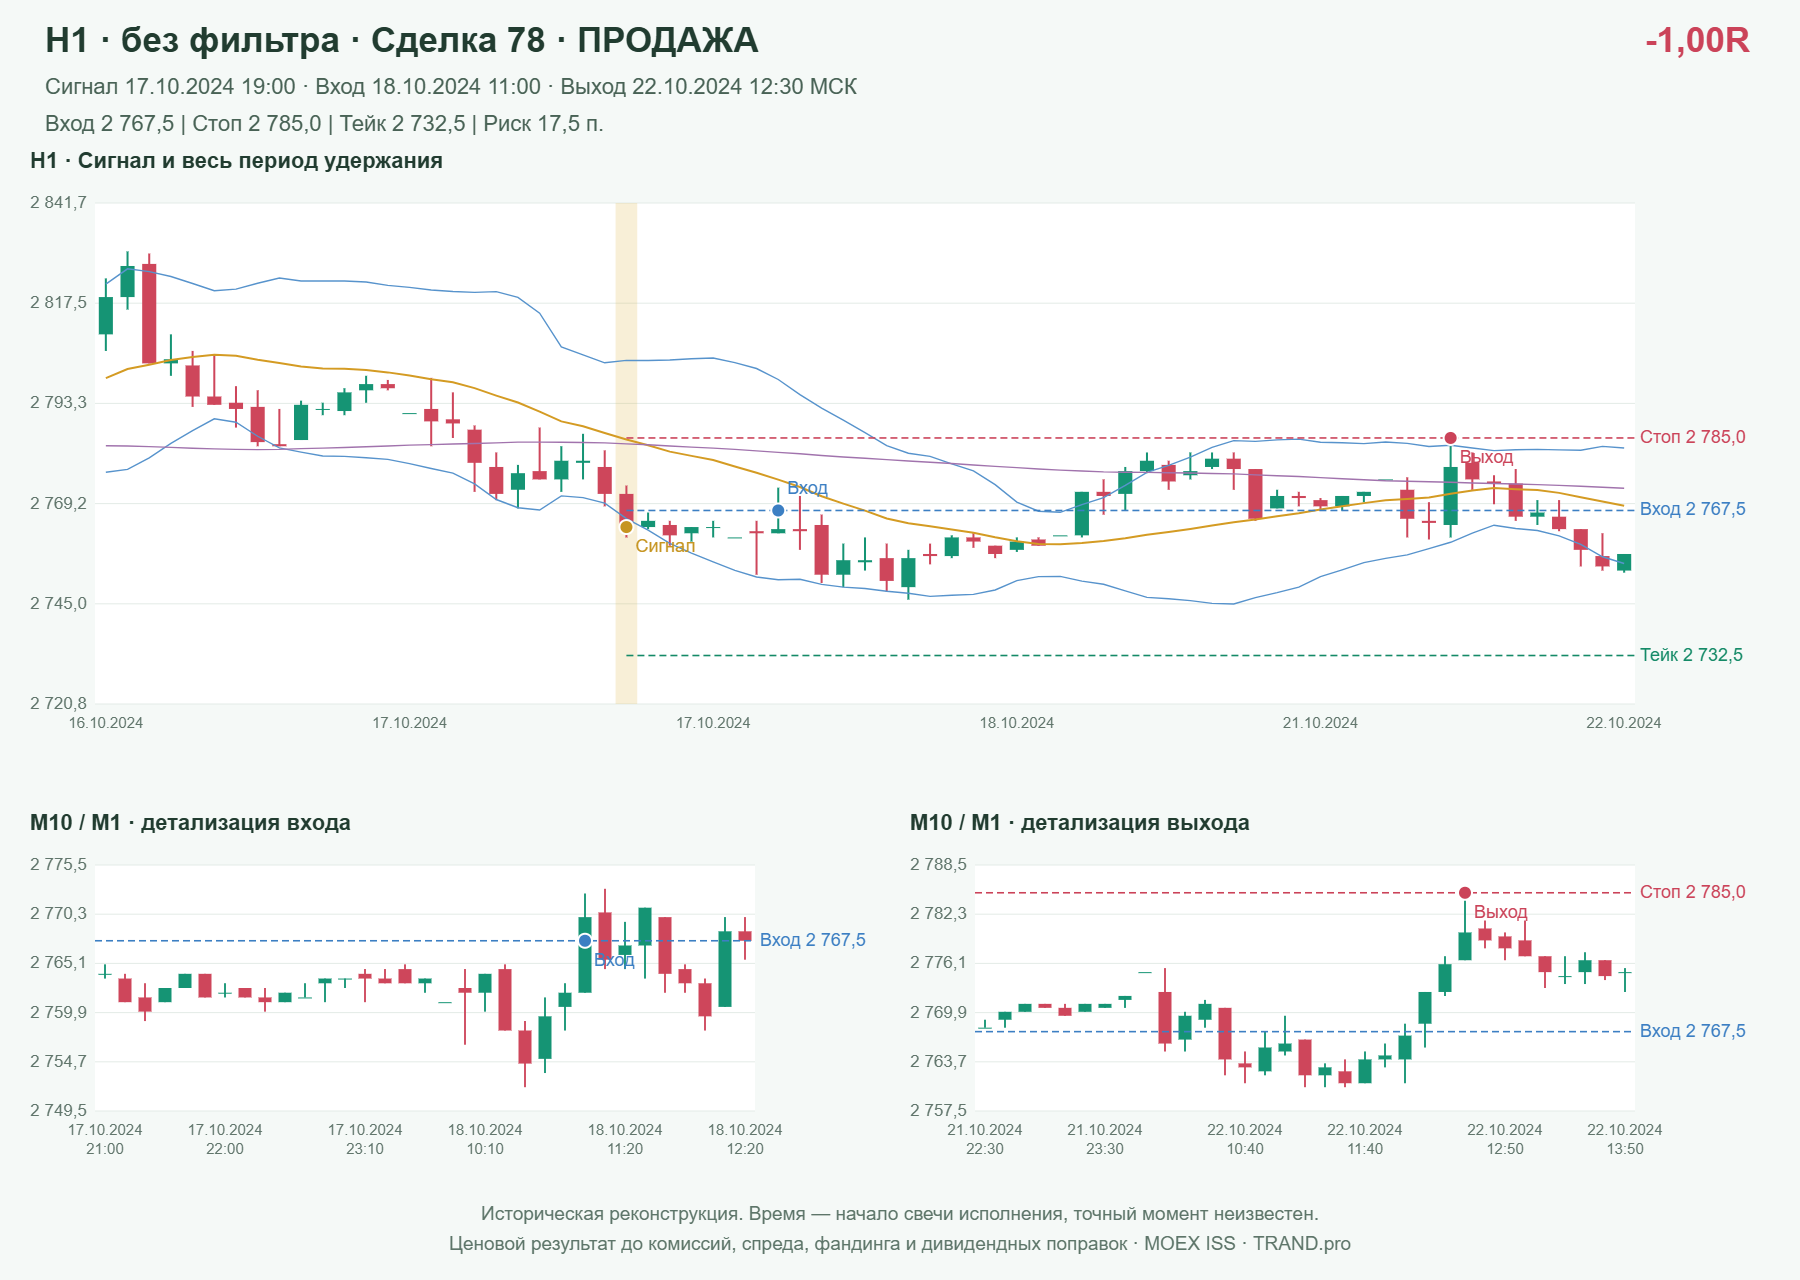Click the 2 757,5 value on exit detail axis
Screen dimensions: 1800x1280
(938, 1110)
